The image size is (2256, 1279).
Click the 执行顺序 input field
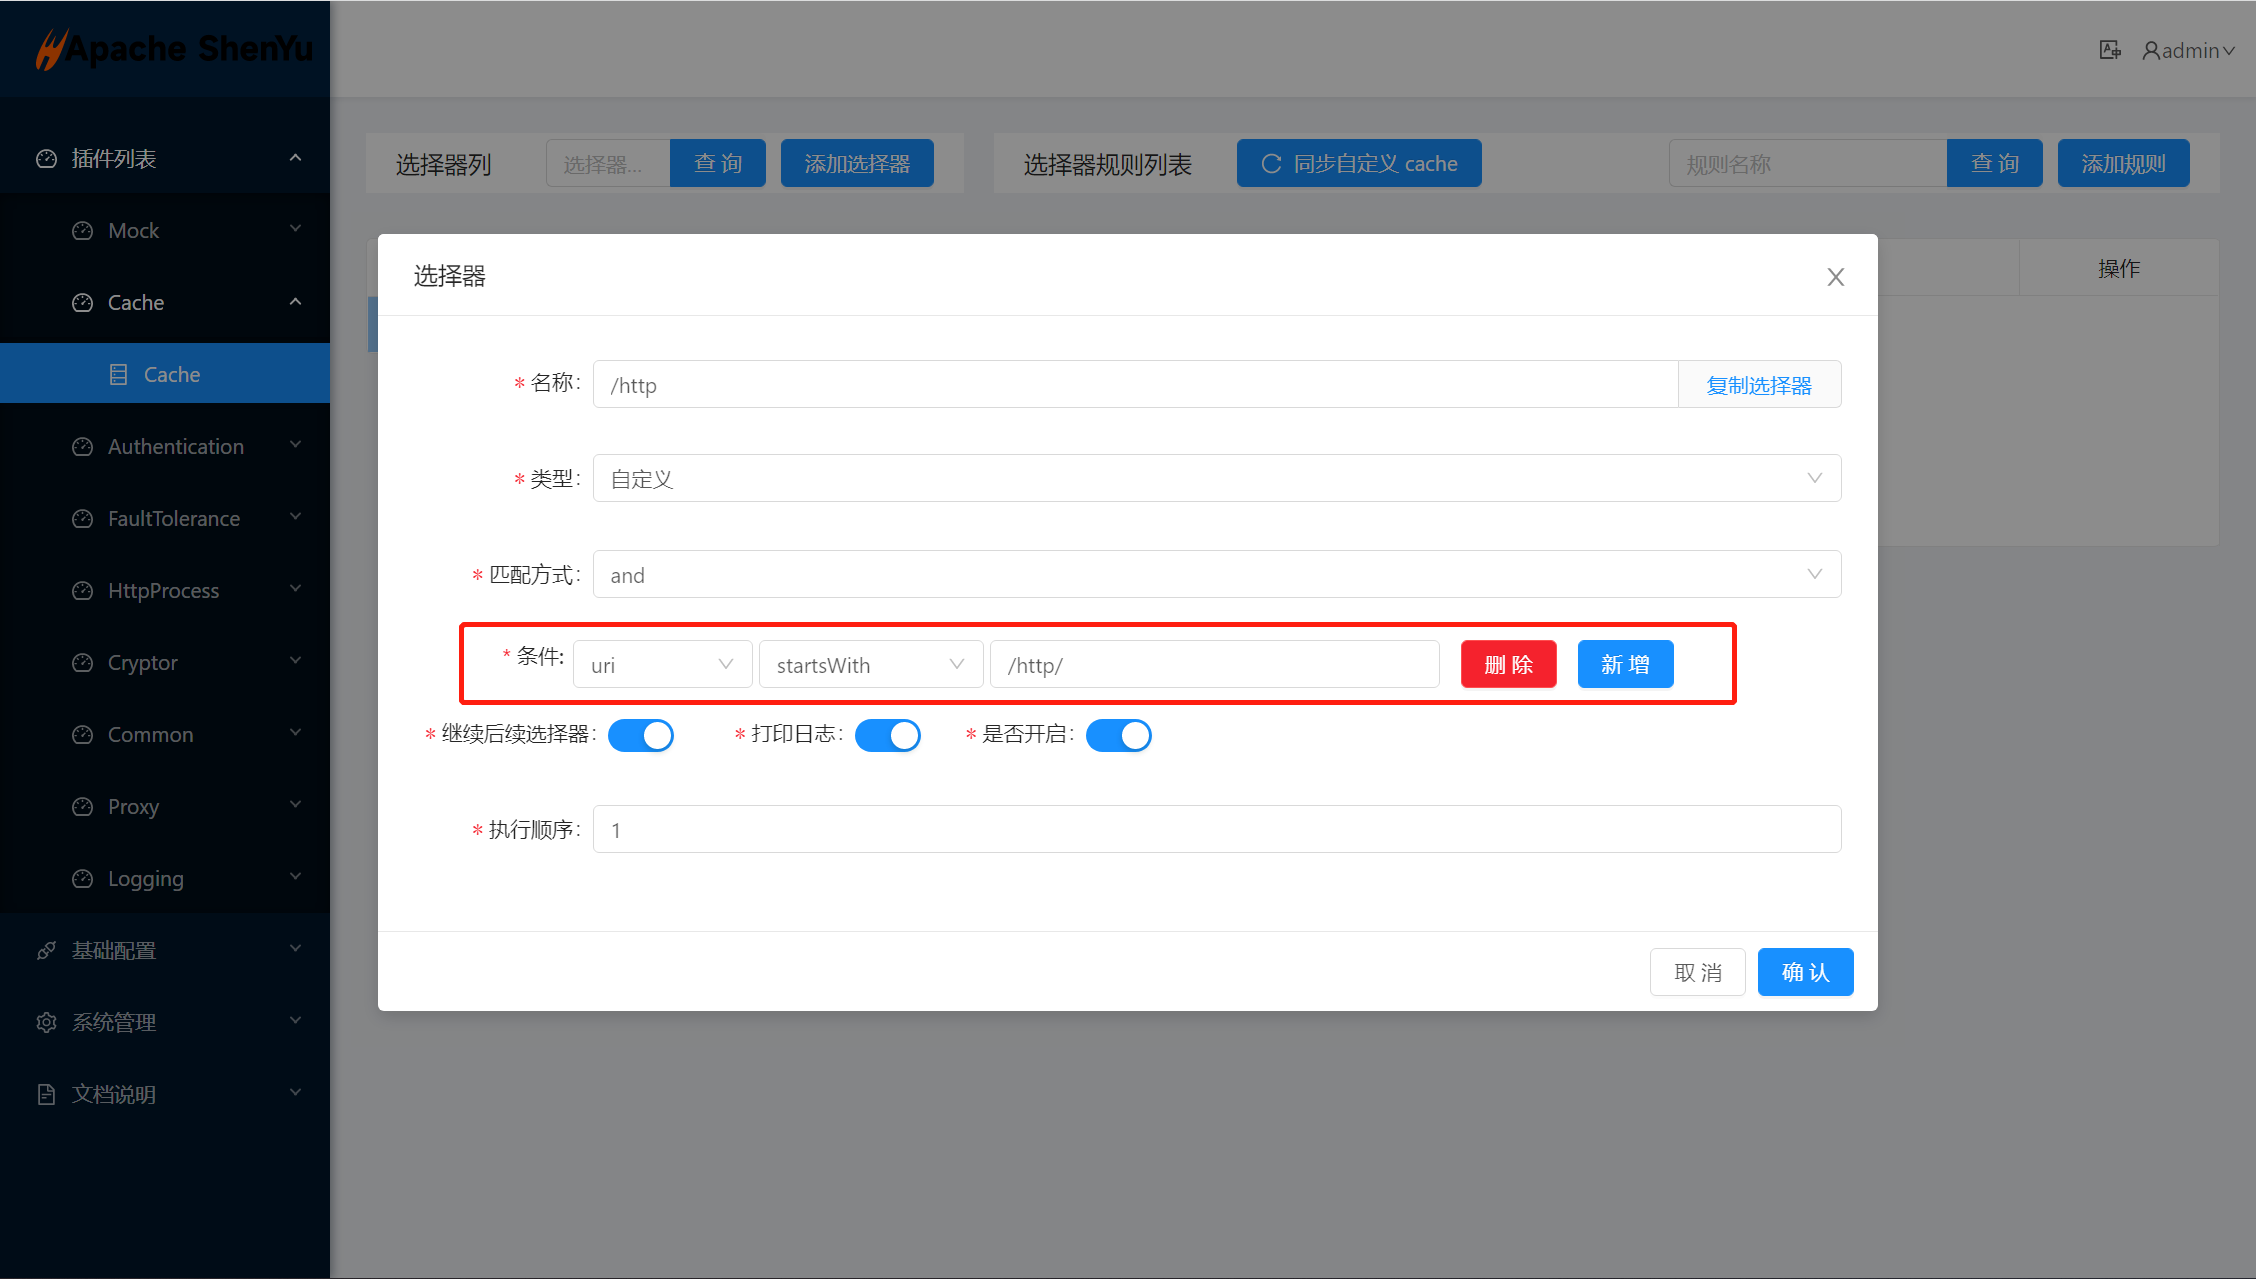tap(1216, 830)
